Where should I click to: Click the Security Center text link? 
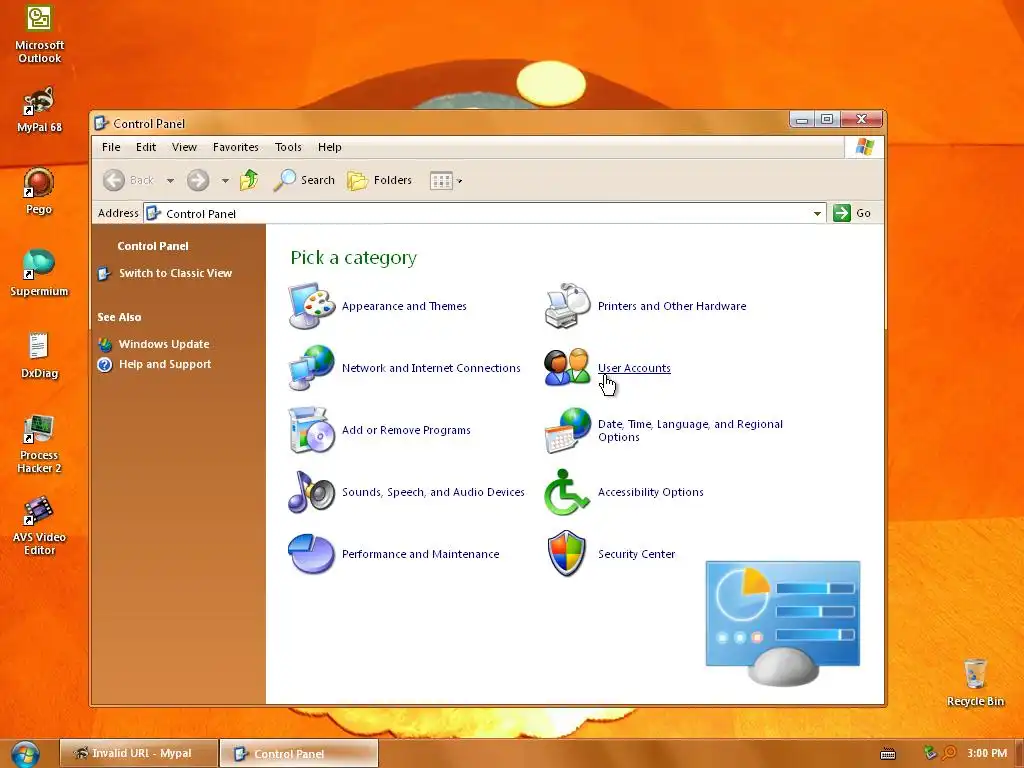[636, 554]
